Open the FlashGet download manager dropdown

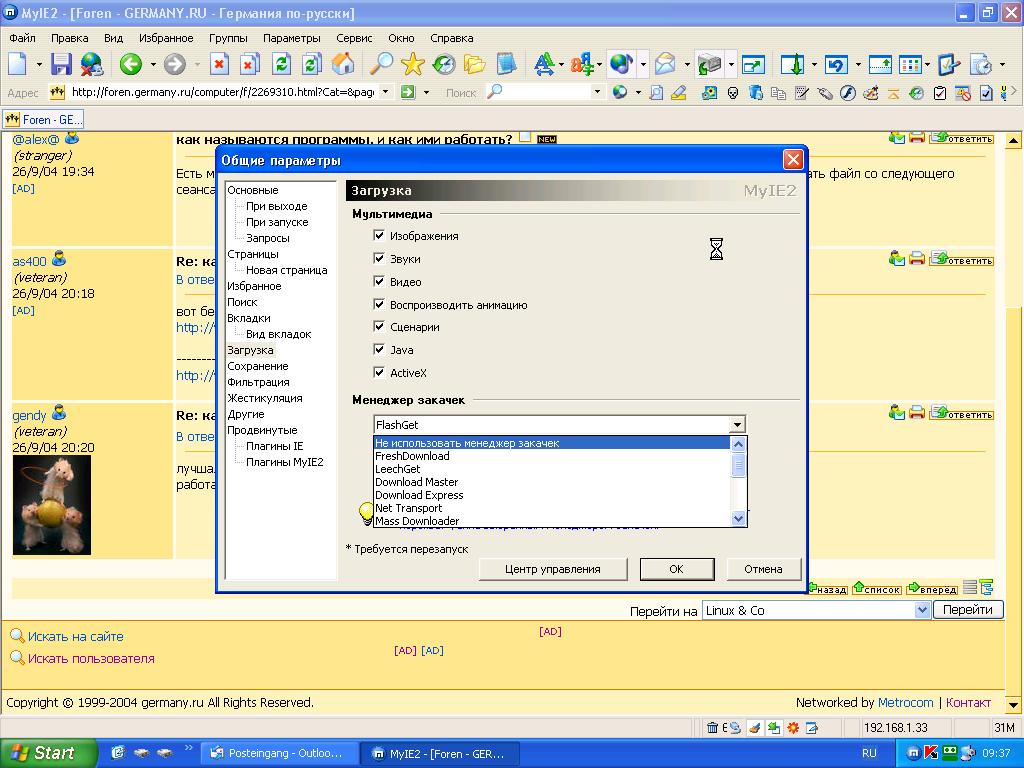click(x=737, y=424)
